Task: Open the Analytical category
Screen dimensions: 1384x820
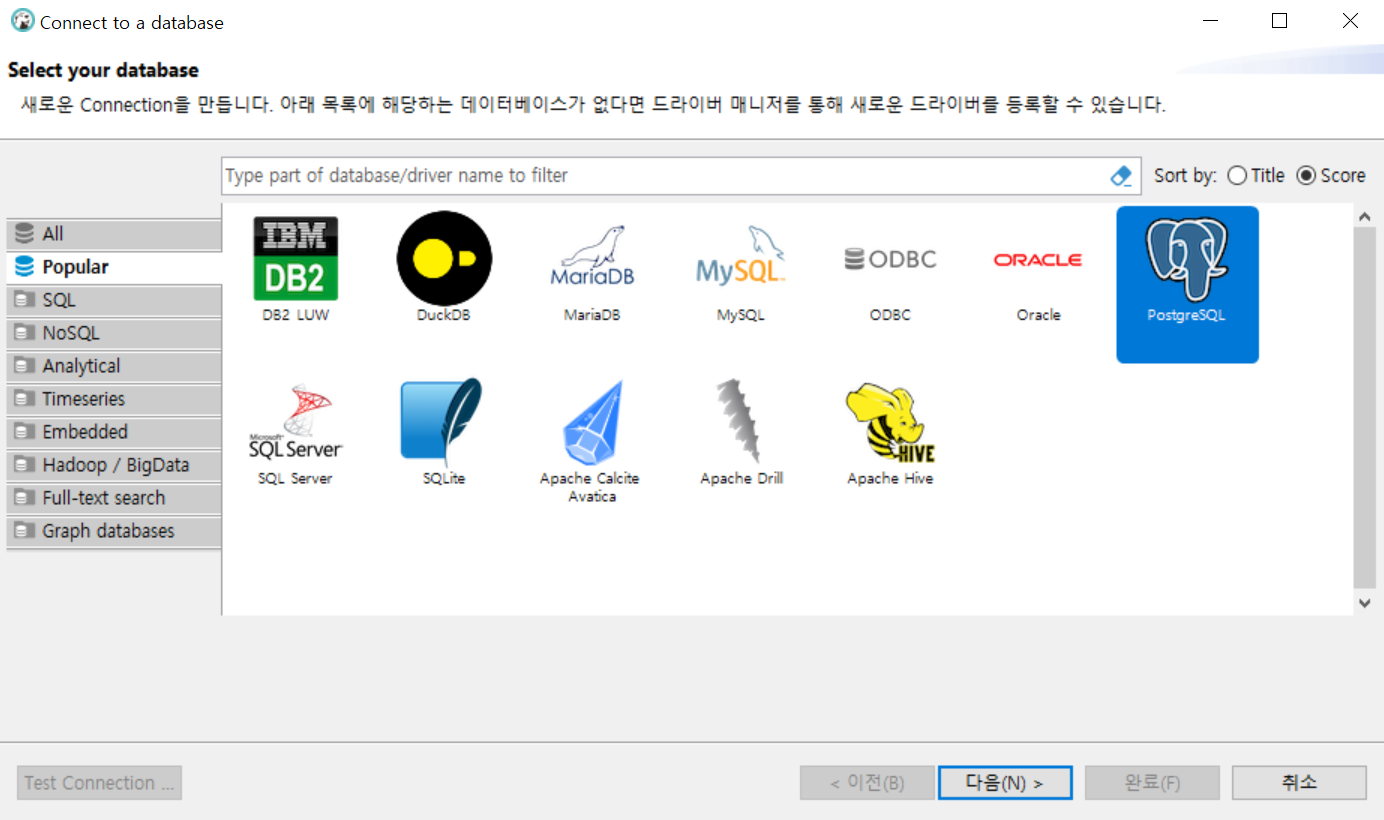Action: tap(114, 366)
